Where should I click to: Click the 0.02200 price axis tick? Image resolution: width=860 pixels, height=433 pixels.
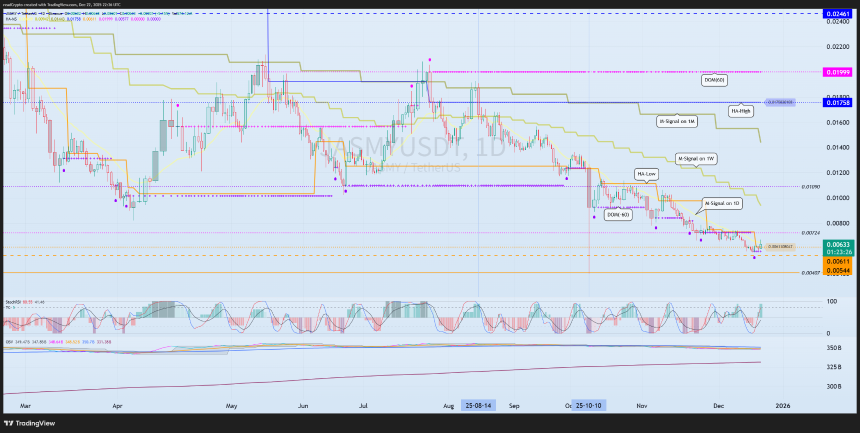[x=836, y=47]
